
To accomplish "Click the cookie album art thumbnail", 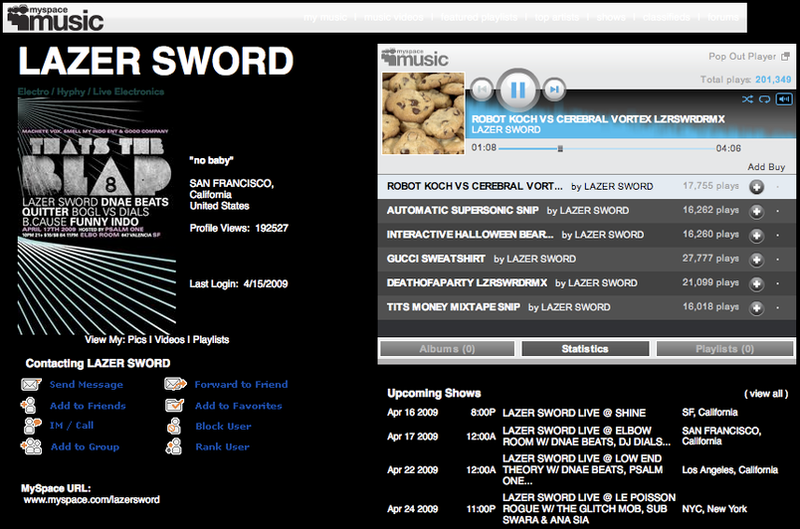I will click(x=423, y=113).
